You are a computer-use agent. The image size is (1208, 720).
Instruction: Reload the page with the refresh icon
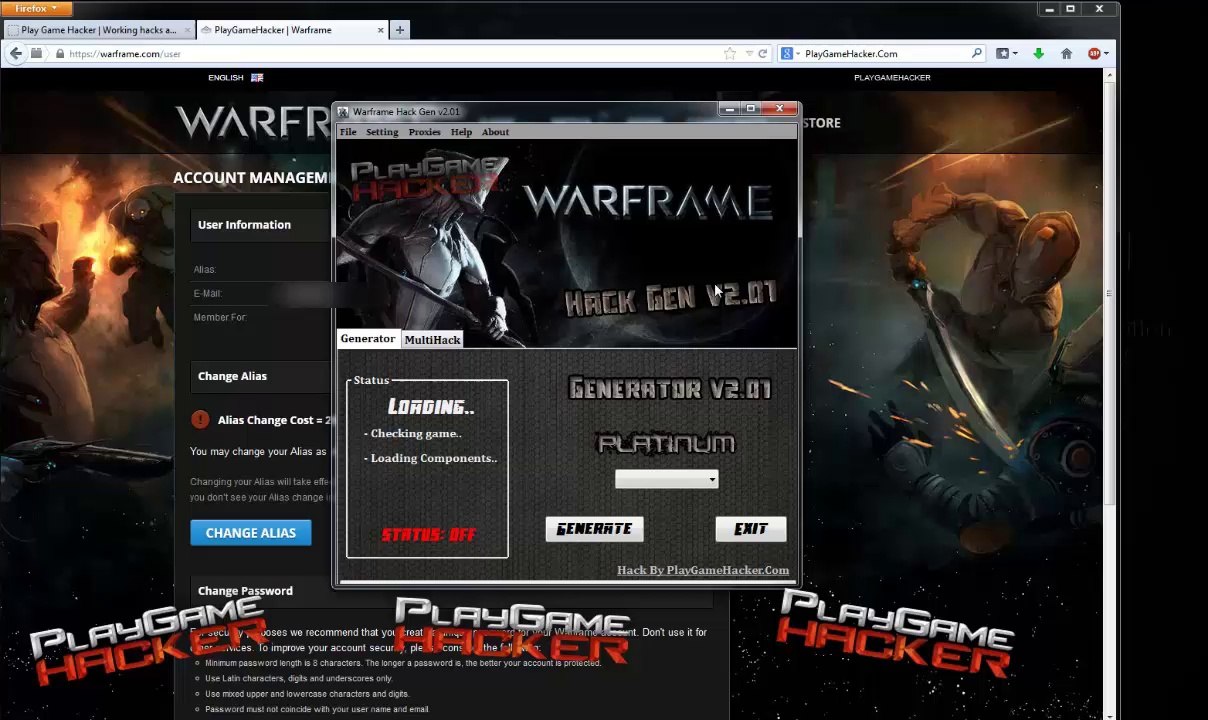[762, 54]
